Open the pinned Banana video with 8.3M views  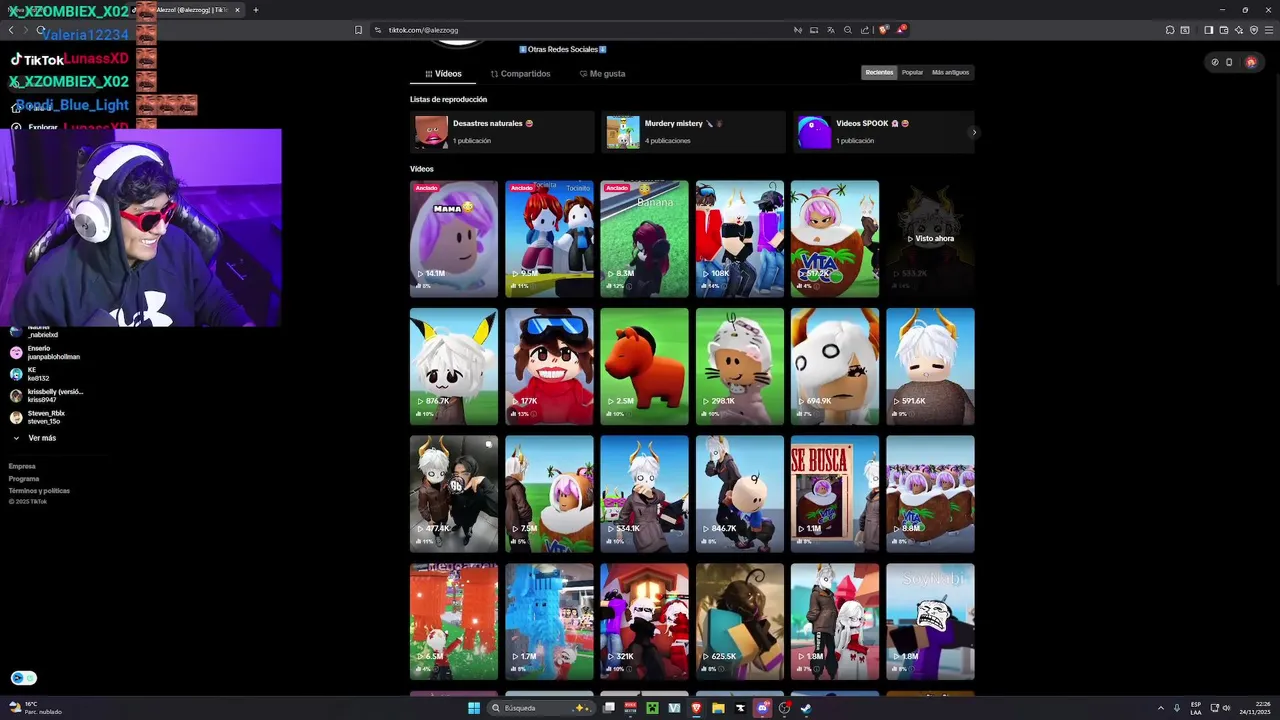[644, 239]
